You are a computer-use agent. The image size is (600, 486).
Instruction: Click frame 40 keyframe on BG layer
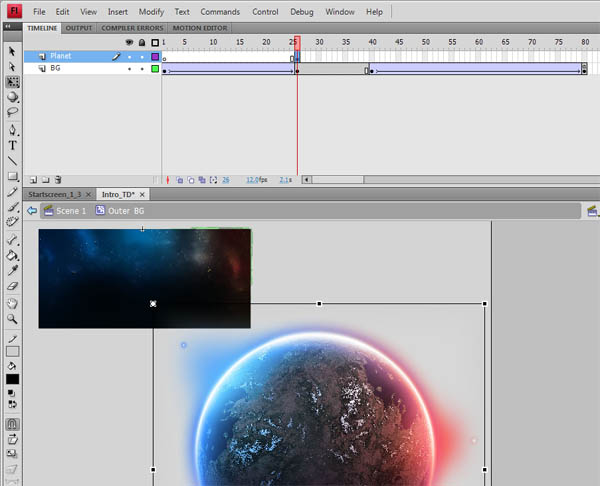[x=372, y=69]
